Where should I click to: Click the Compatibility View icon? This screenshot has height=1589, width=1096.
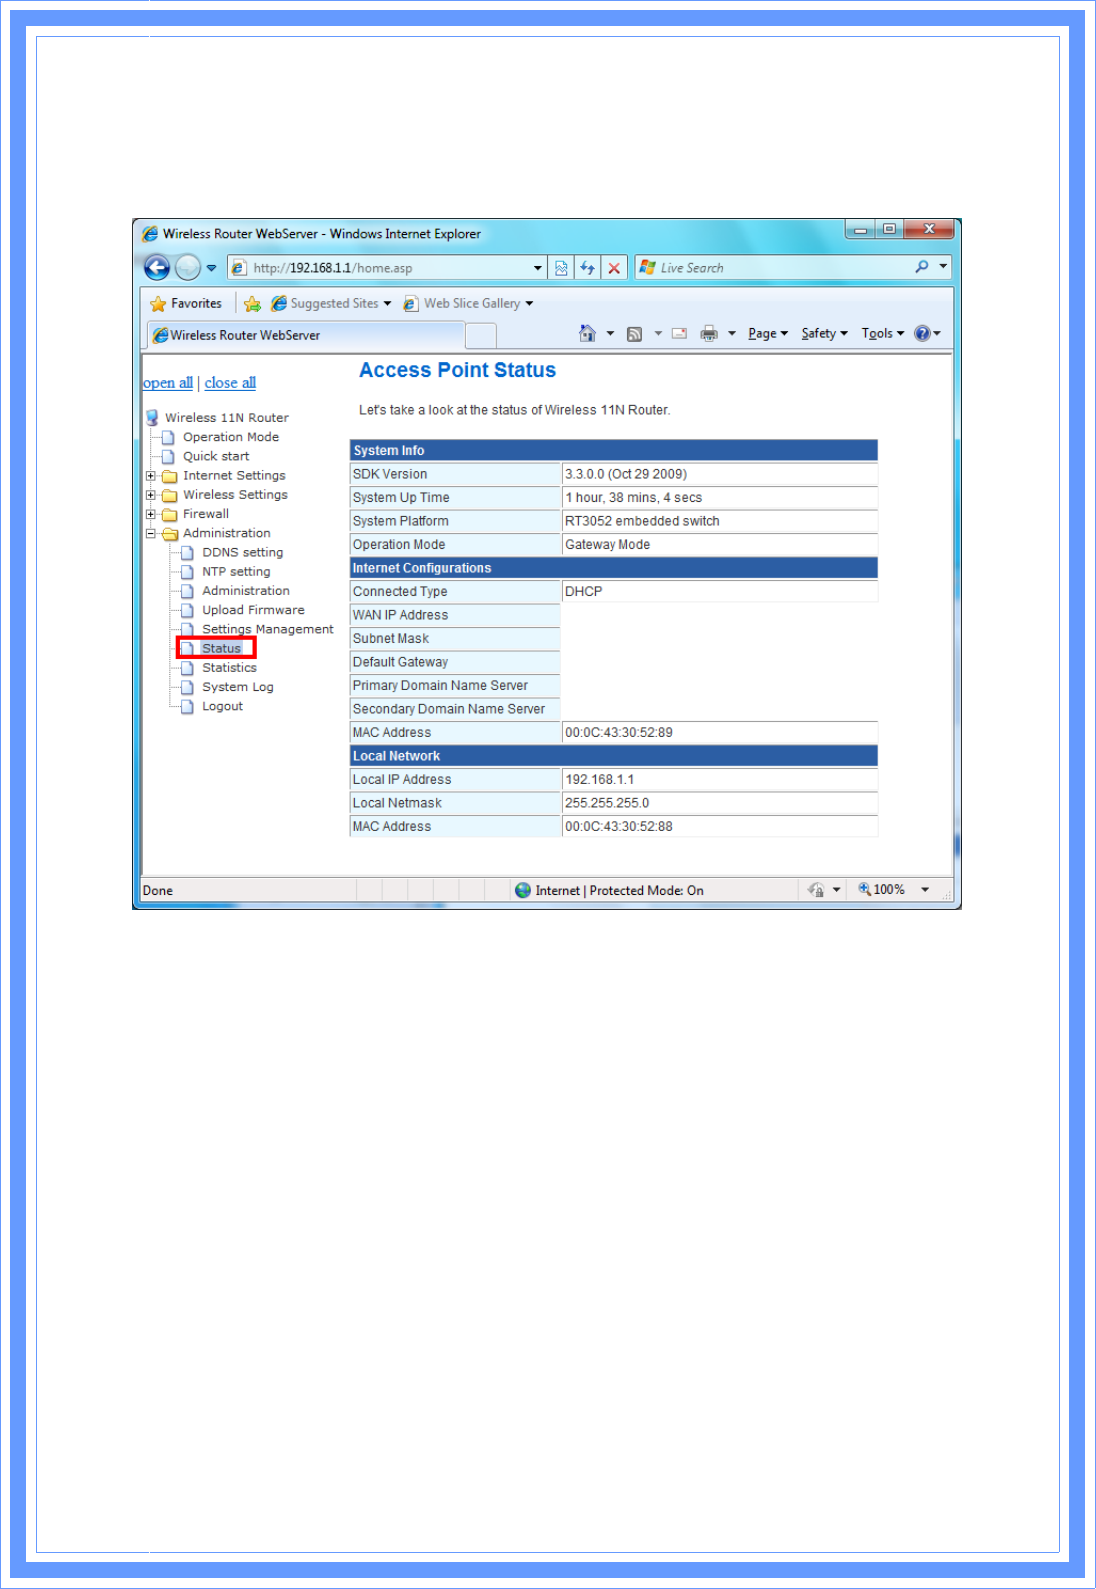[x=561, y=268]
